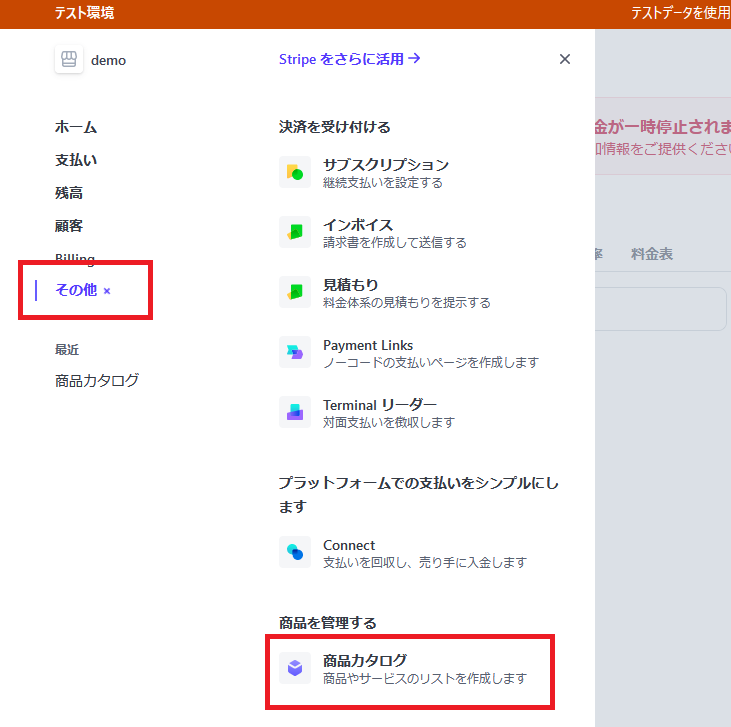The height and width of the screenshot is (727, 731).
Task: Click the 商品カタログ cube icon
Action: coord(294,668)
